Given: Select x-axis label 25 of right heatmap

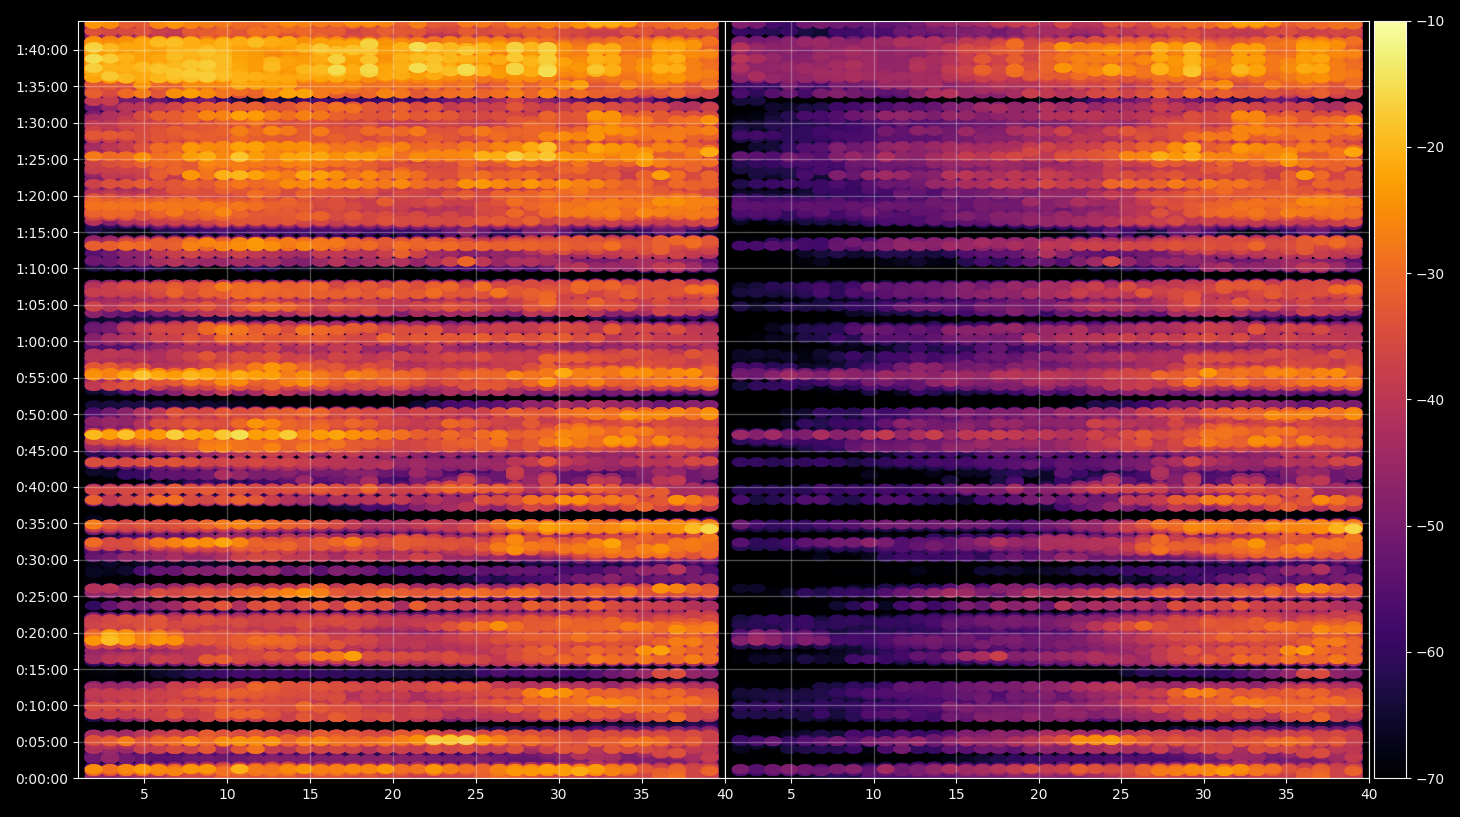Looking at the screenshot, I should pos(1121,795).
